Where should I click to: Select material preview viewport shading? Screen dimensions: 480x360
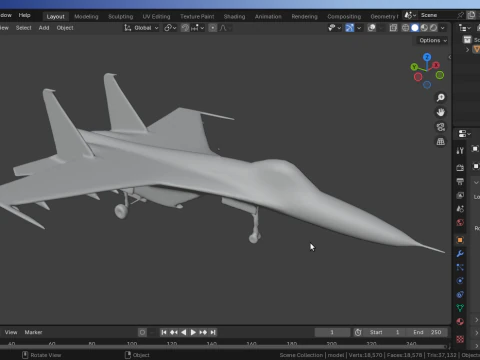tap(424, 28)
